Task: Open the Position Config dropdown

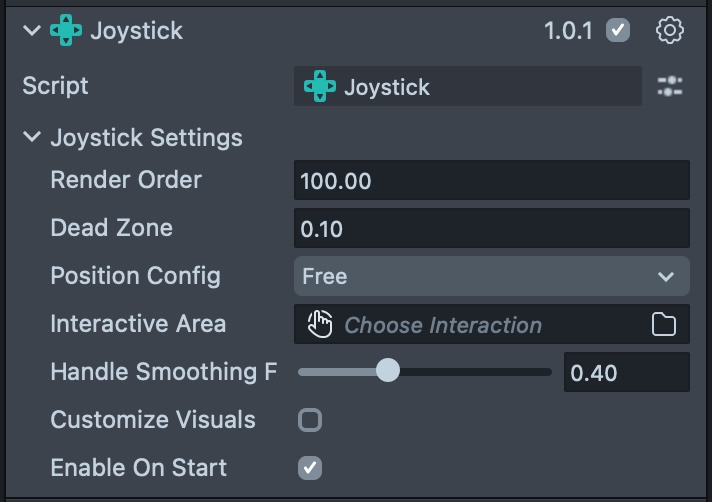Action: click(491, 276)
